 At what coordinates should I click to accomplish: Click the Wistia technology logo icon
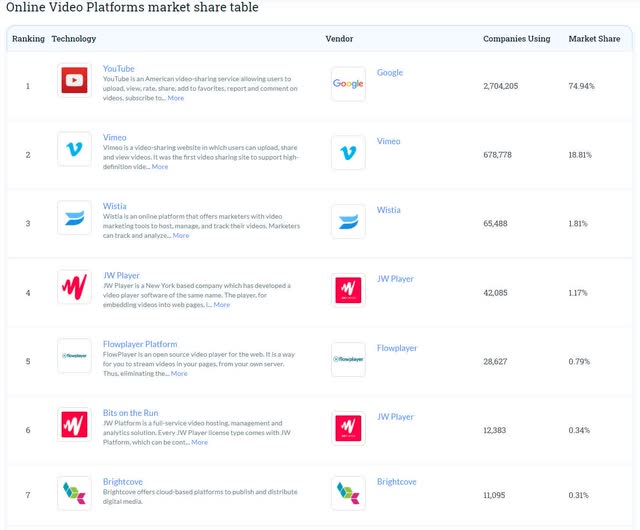74,218
